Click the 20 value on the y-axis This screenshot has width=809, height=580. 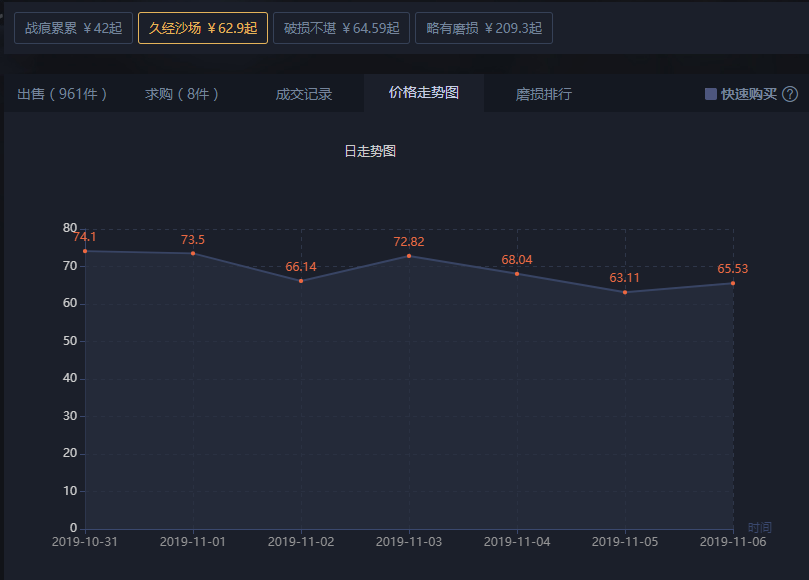coord(70,453)
